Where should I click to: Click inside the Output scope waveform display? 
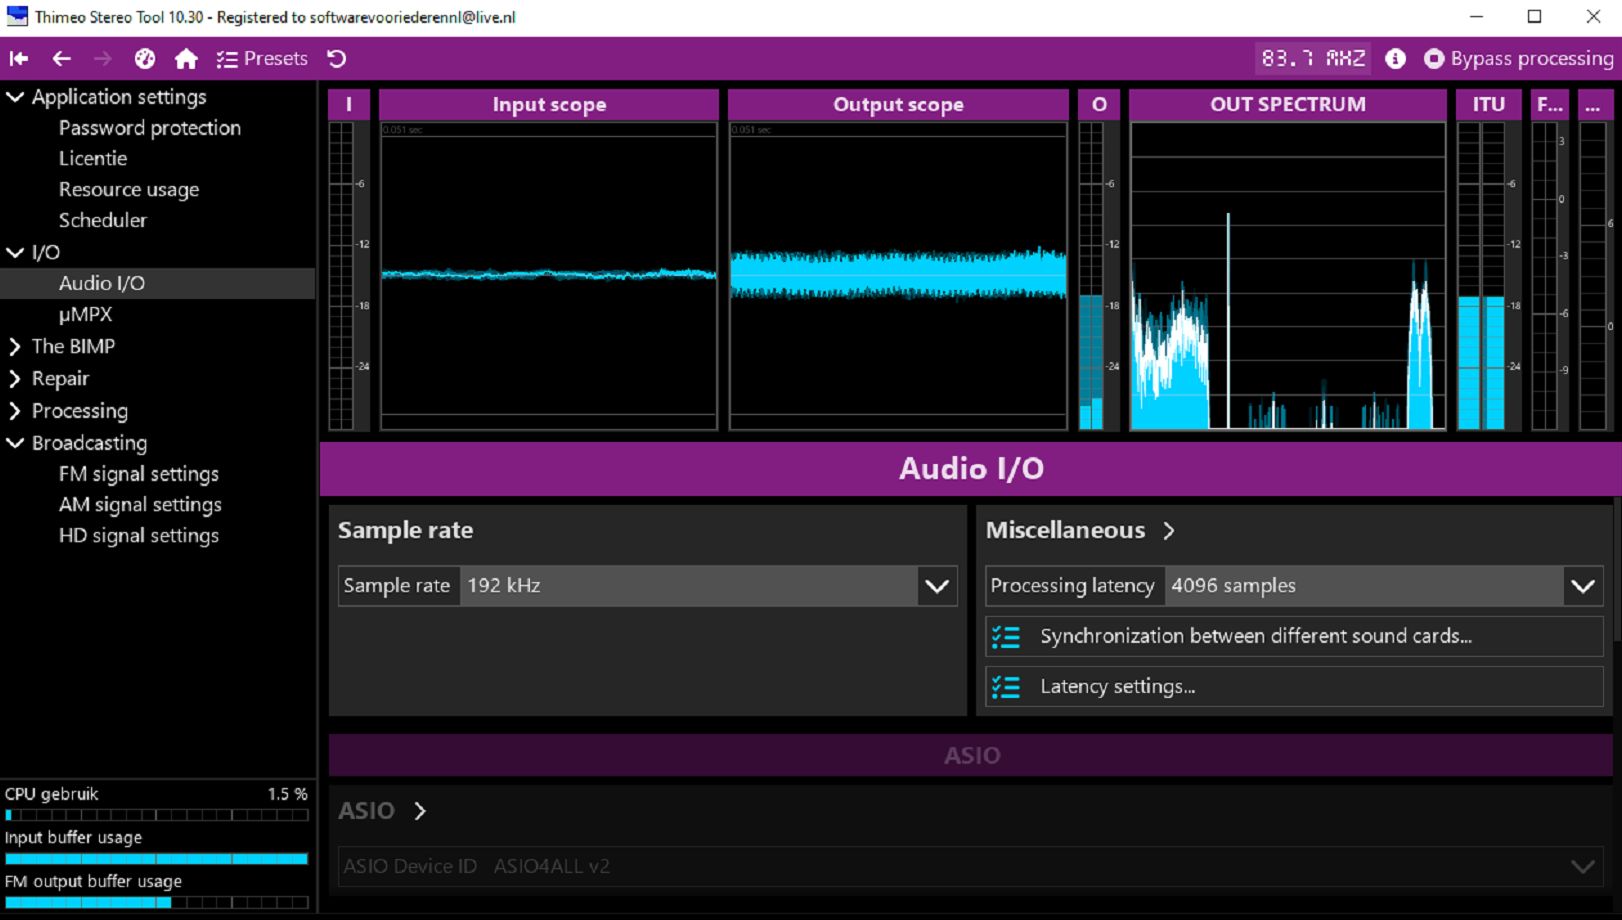pyautogui.click(x=898, y=276)
